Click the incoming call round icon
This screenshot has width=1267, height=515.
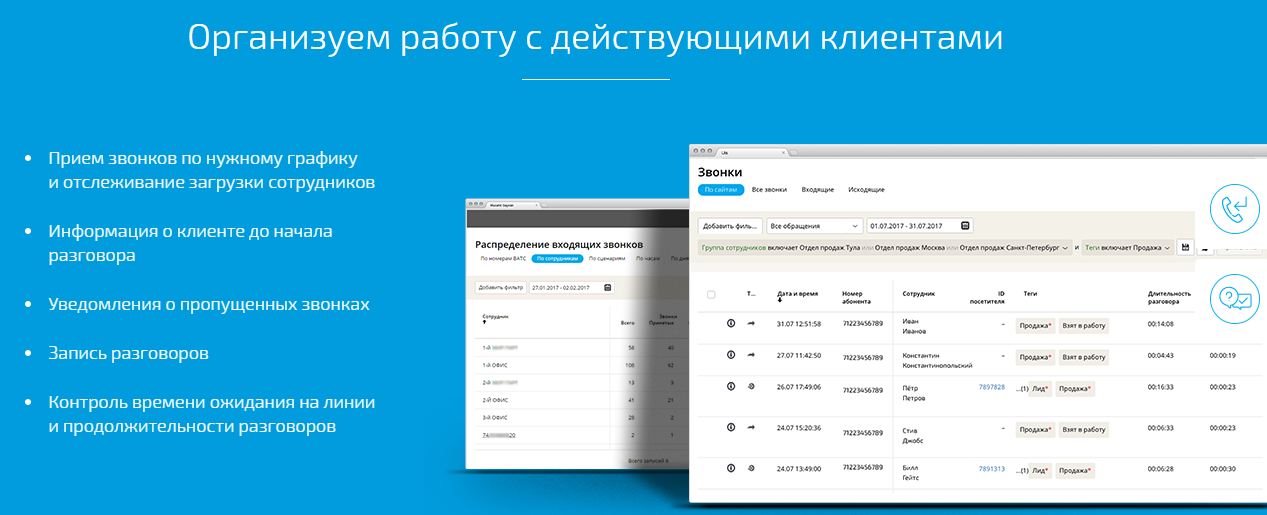[1234, 209]
